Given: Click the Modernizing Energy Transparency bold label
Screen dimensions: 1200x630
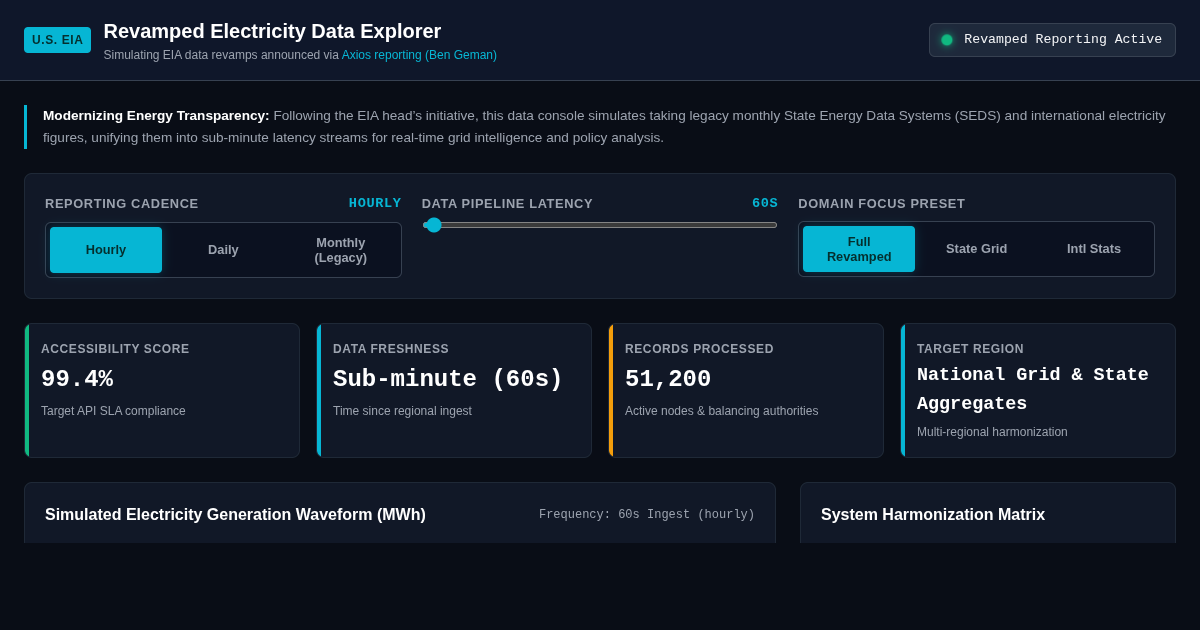Looking at the screenshot, I should [x=156, y=116].
